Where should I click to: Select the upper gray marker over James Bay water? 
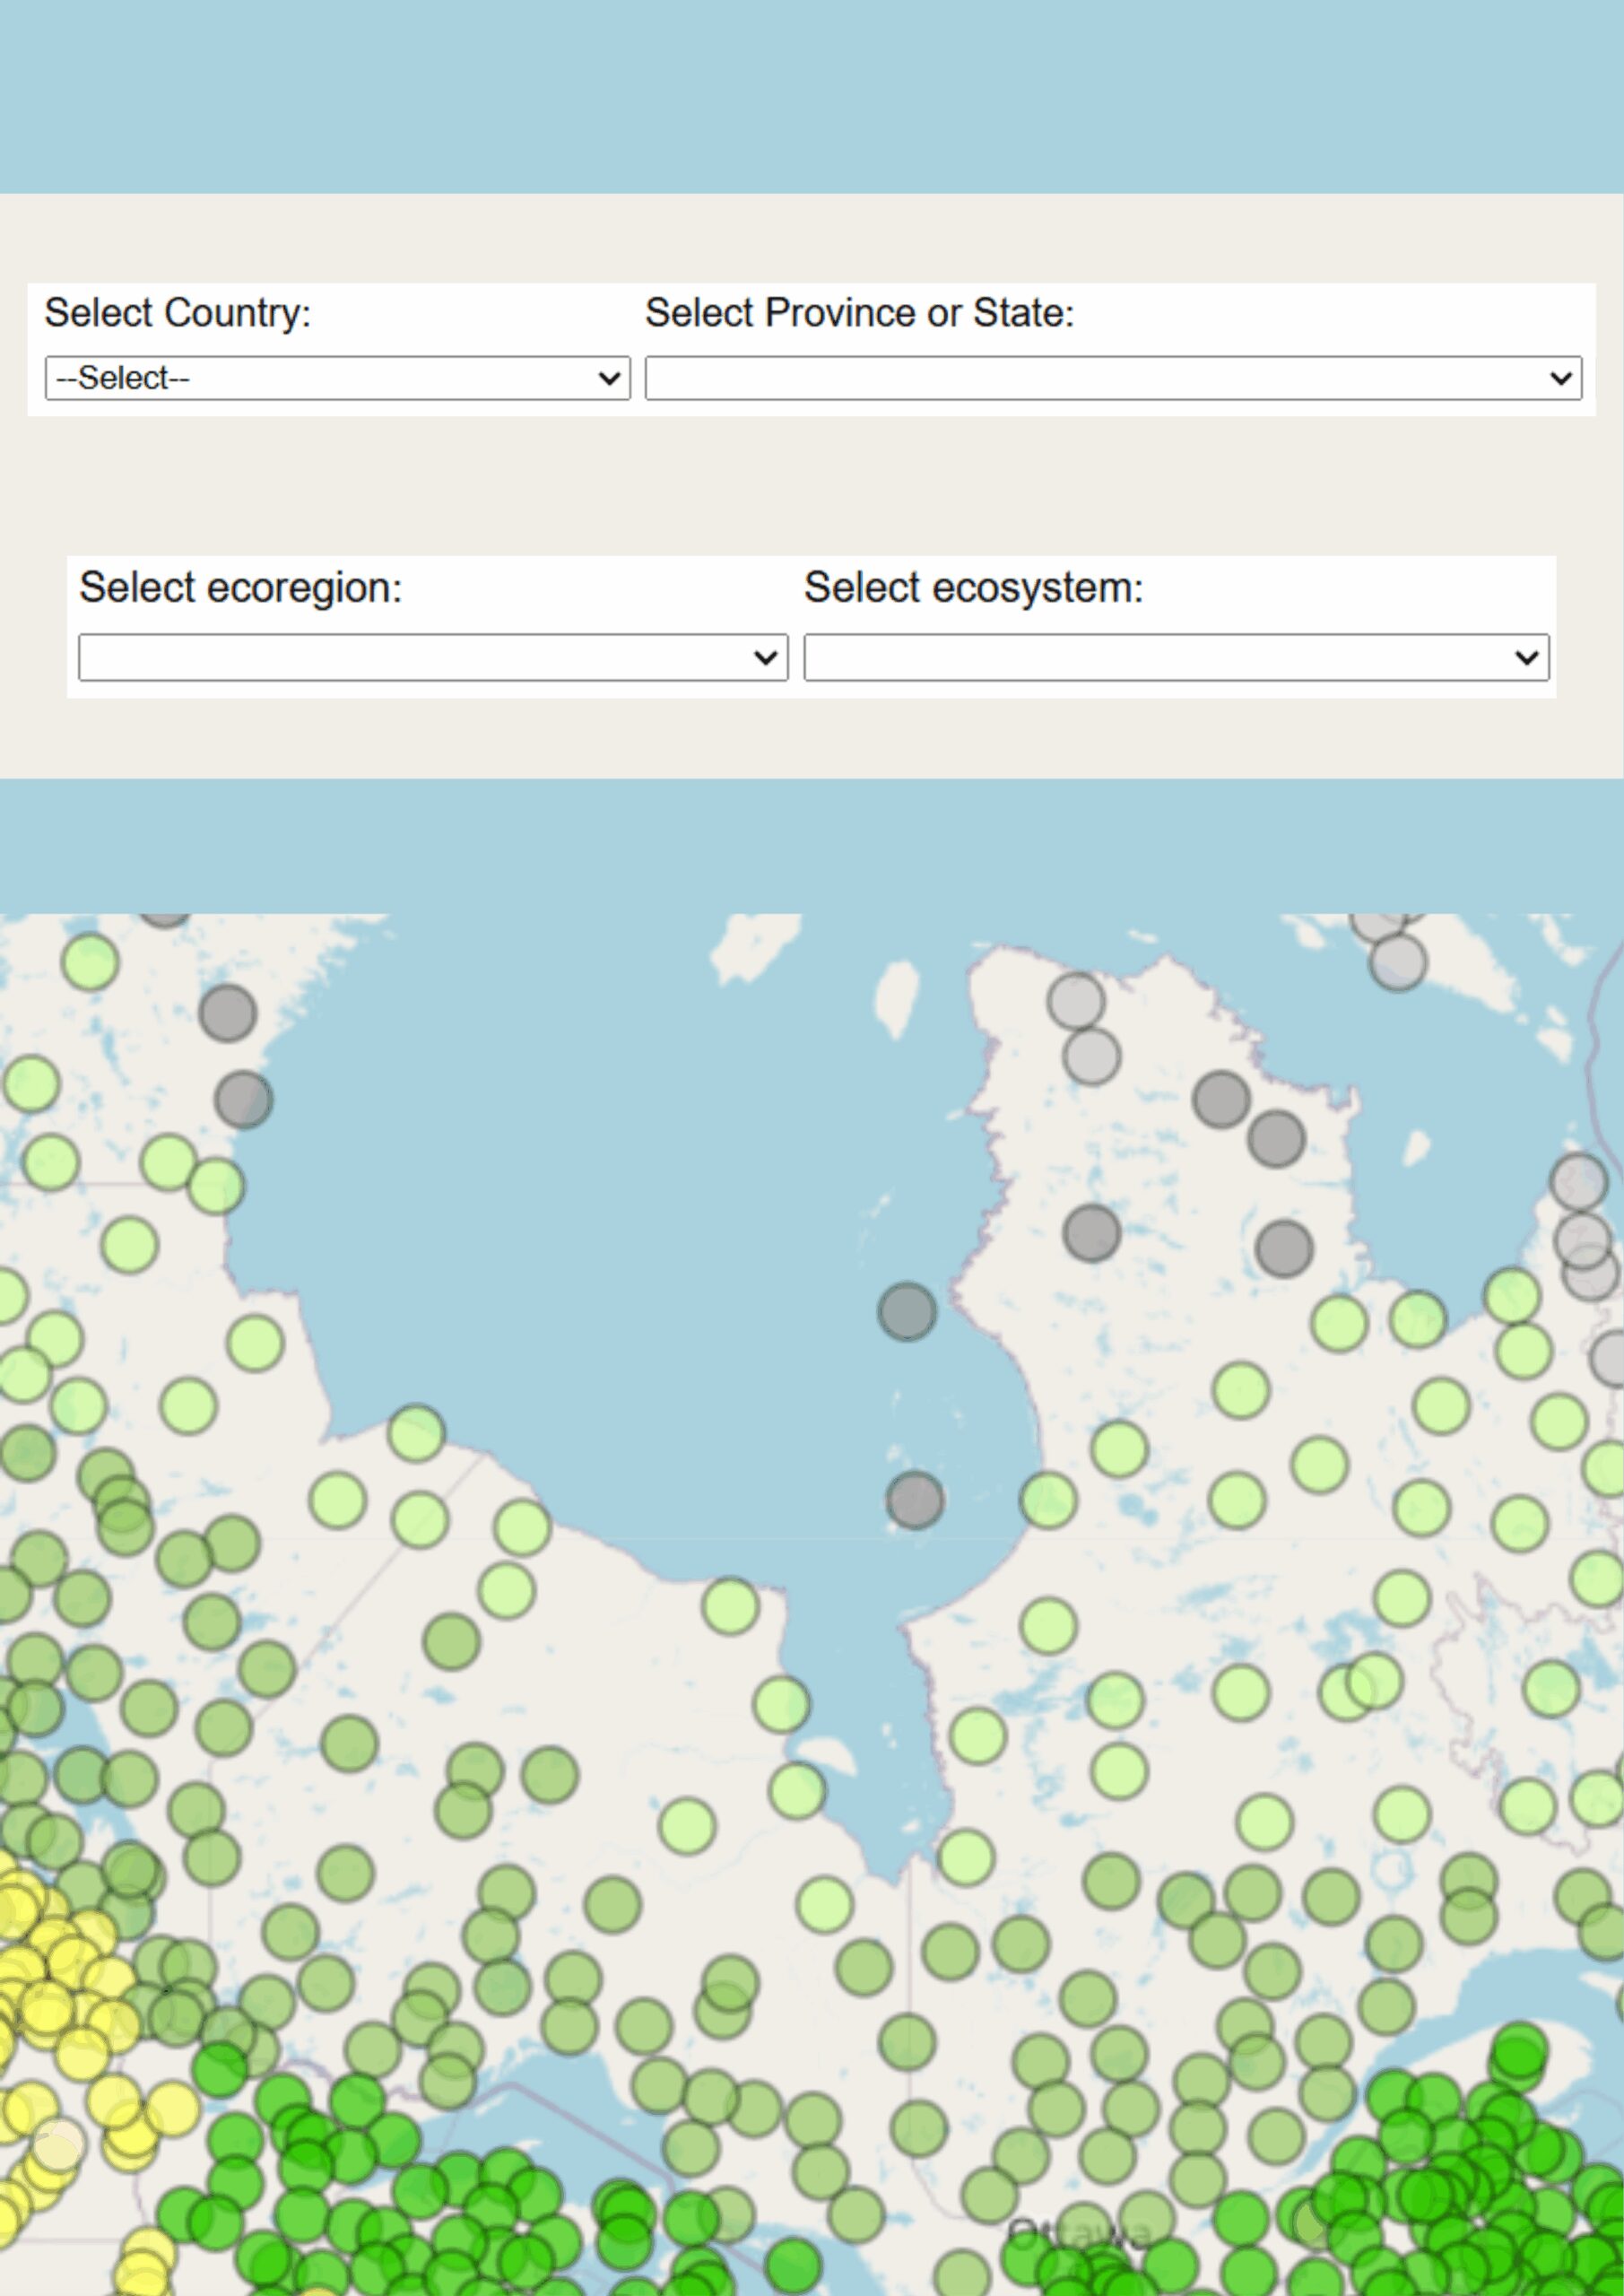(x=907, y=1311)
